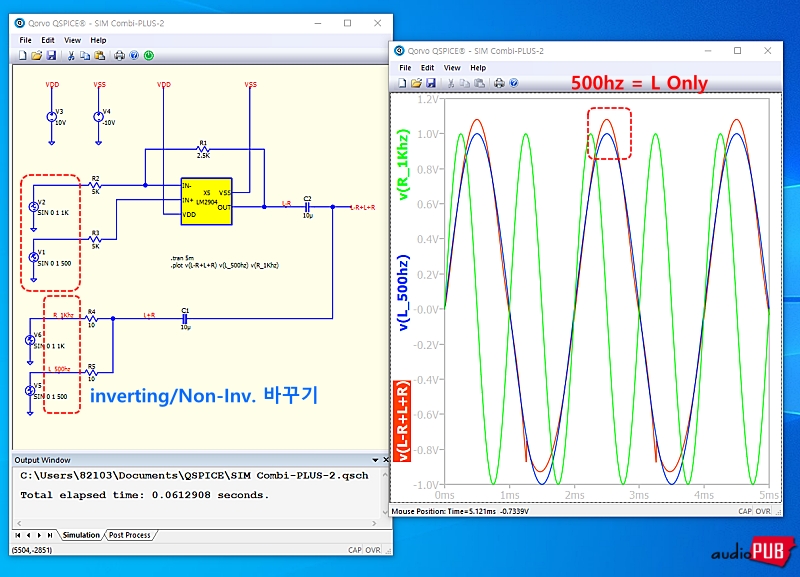The height and width of the screenshot is (577, 800).
Task: Select the Simulation tab in Output Window
Action: tap(81, 535)
